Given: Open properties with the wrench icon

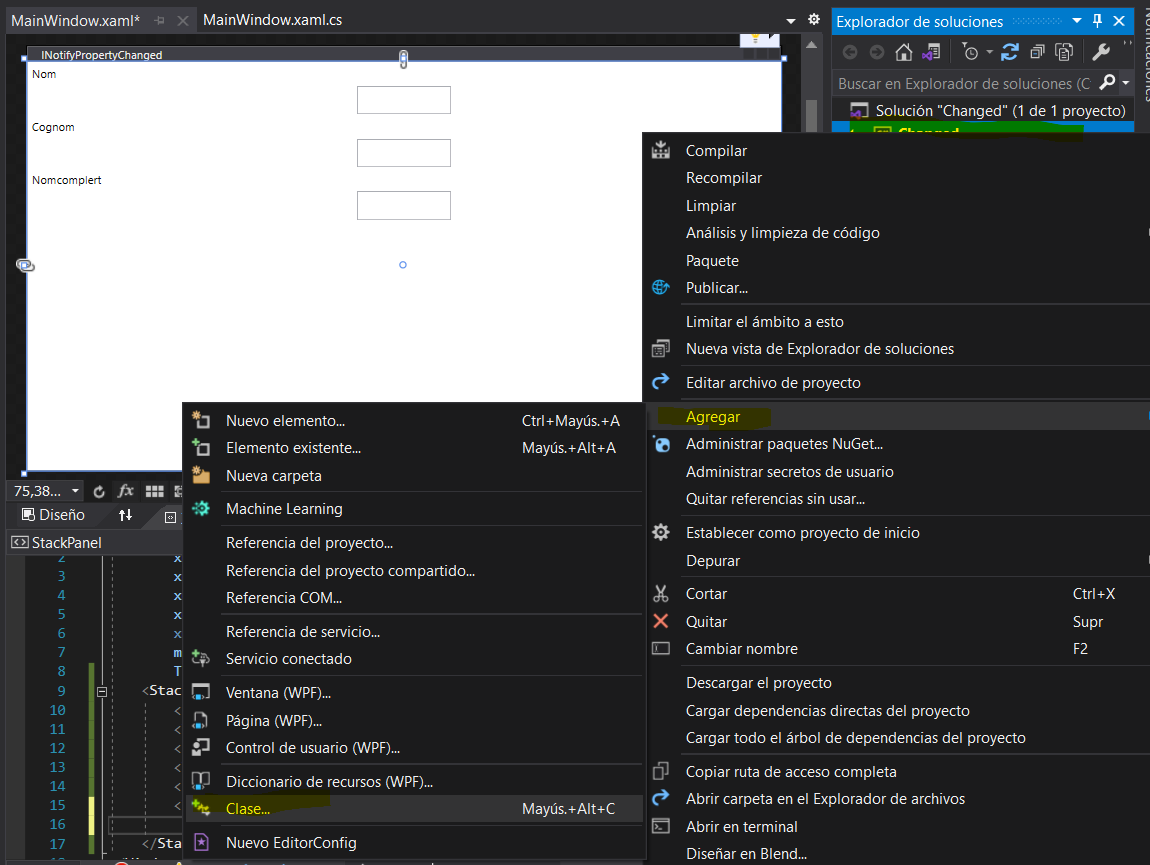Looking at the screenshot, I should pos(1100,52).
